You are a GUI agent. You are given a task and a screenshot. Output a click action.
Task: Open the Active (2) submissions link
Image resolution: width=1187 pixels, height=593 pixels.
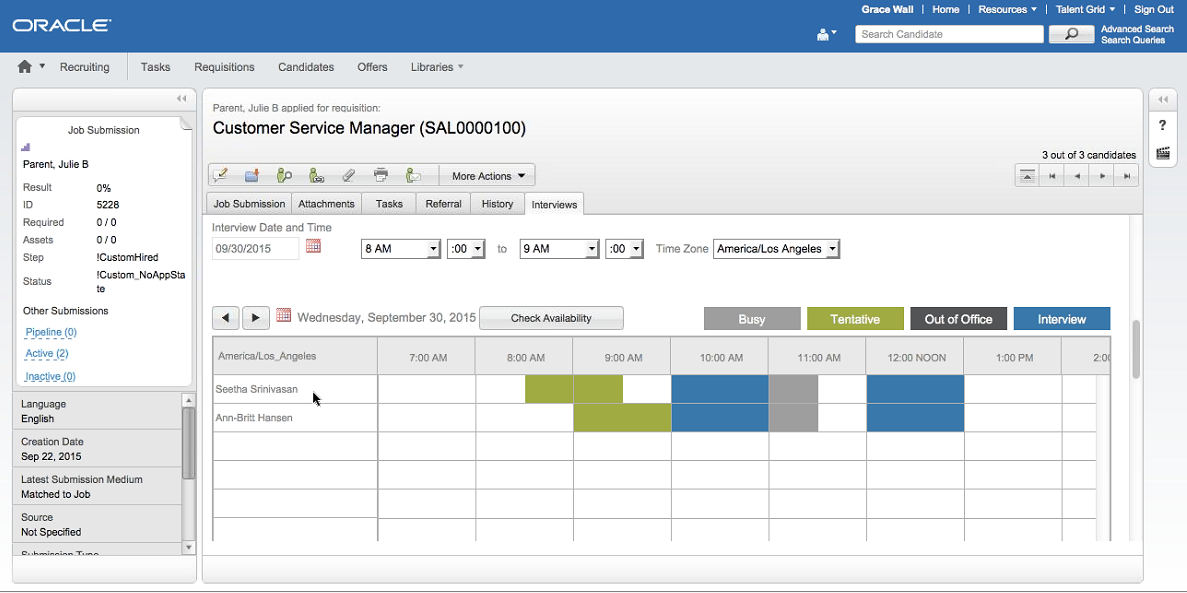pyautogui.click(x=47, y=354)
